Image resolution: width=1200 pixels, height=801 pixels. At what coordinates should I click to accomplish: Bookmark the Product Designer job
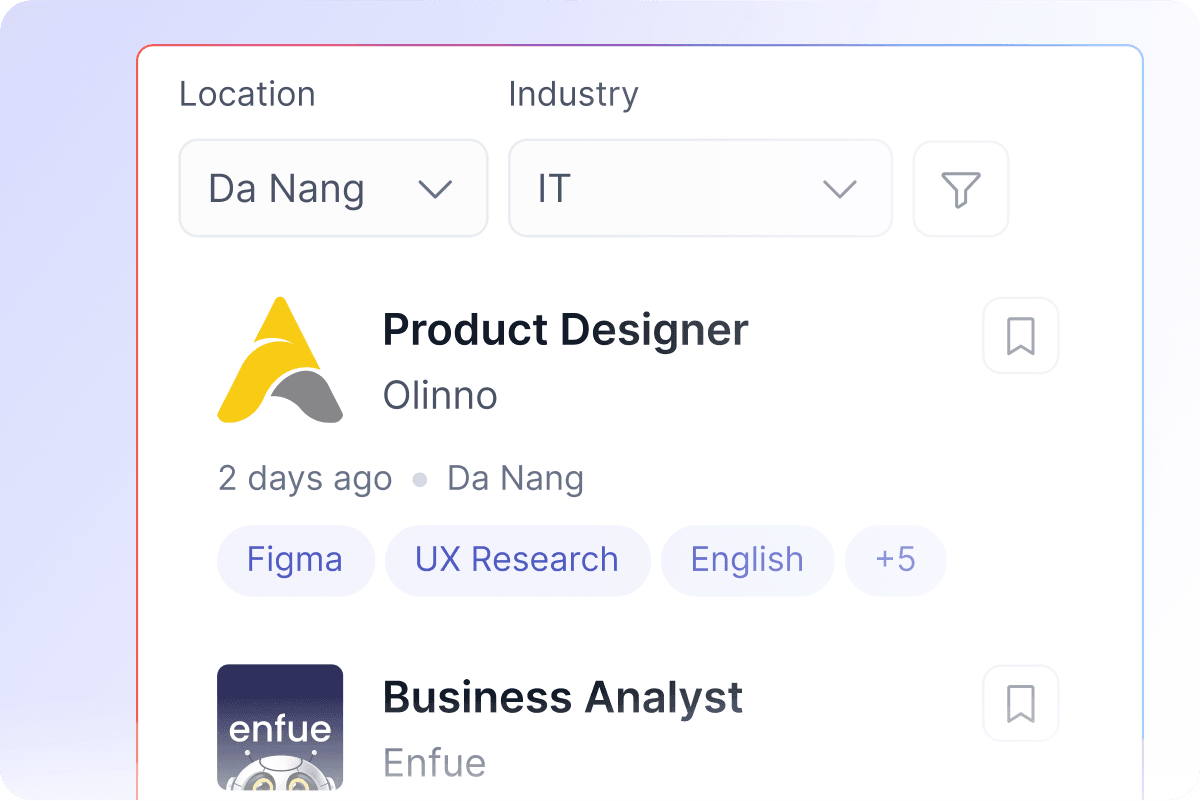(1020, 336)
